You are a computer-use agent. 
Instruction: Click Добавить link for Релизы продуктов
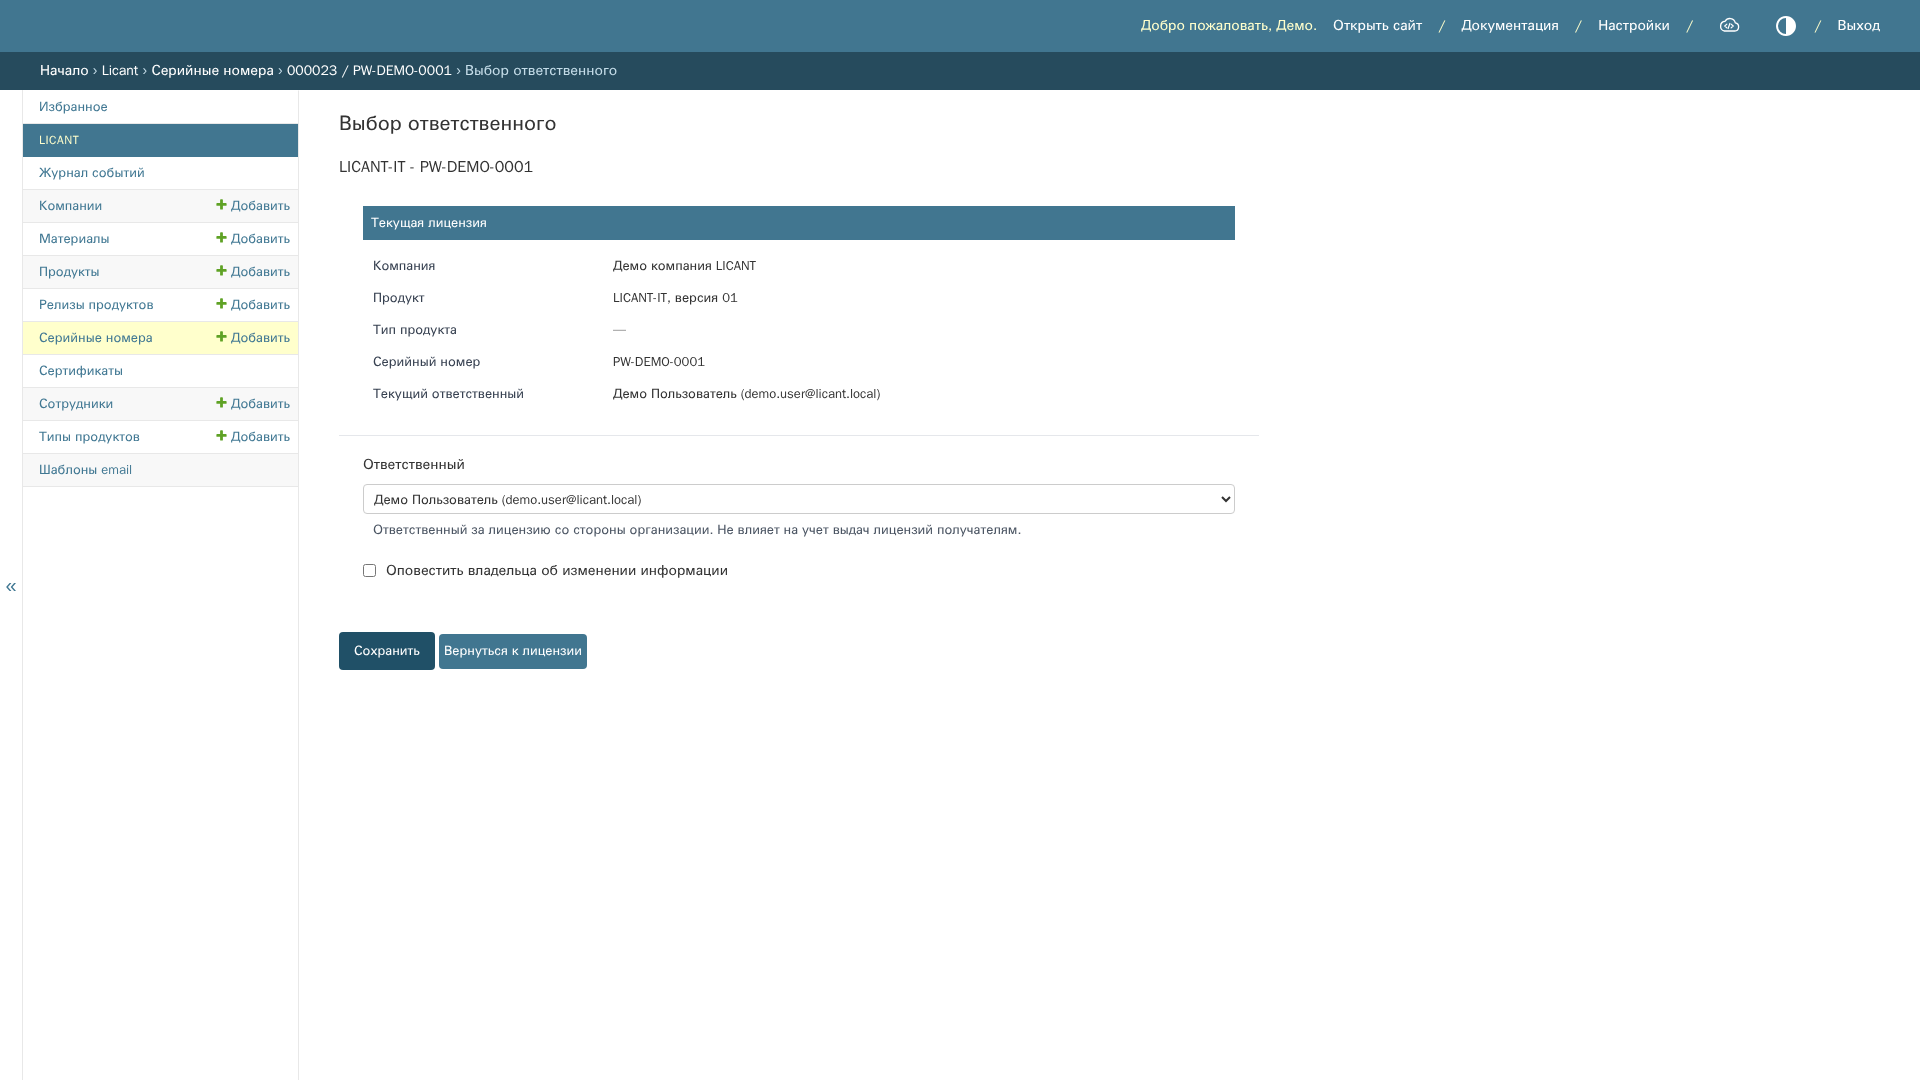(253, 305)
